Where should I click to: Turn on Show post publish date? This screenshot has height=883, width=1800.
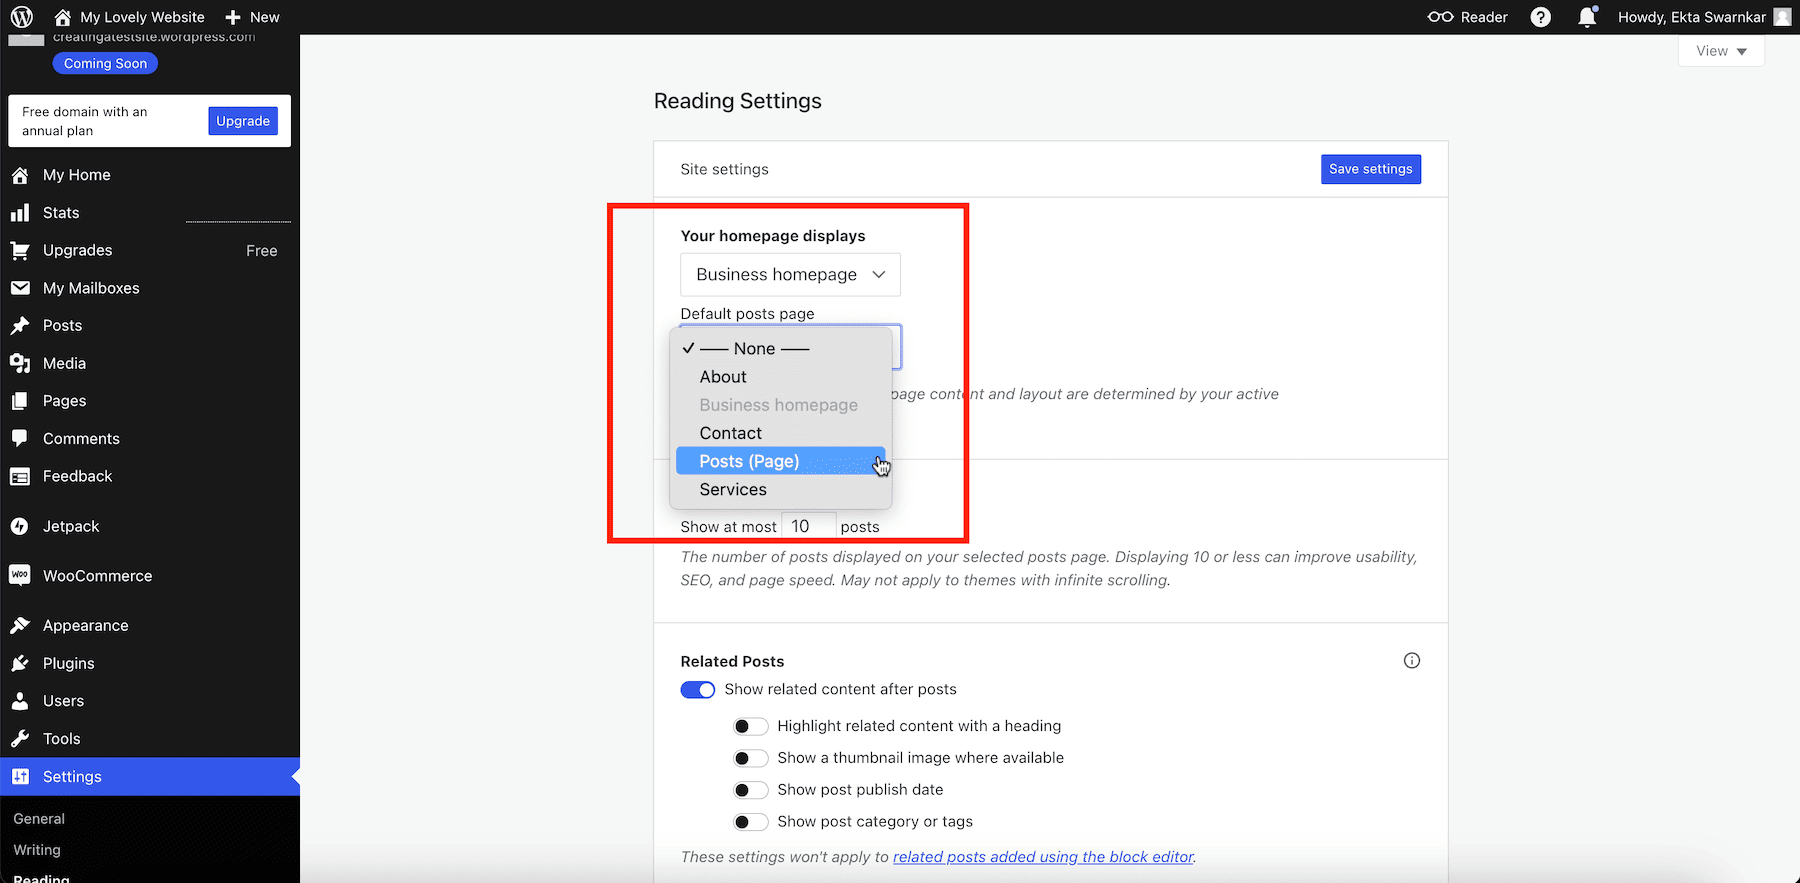[x=750, y=790]
